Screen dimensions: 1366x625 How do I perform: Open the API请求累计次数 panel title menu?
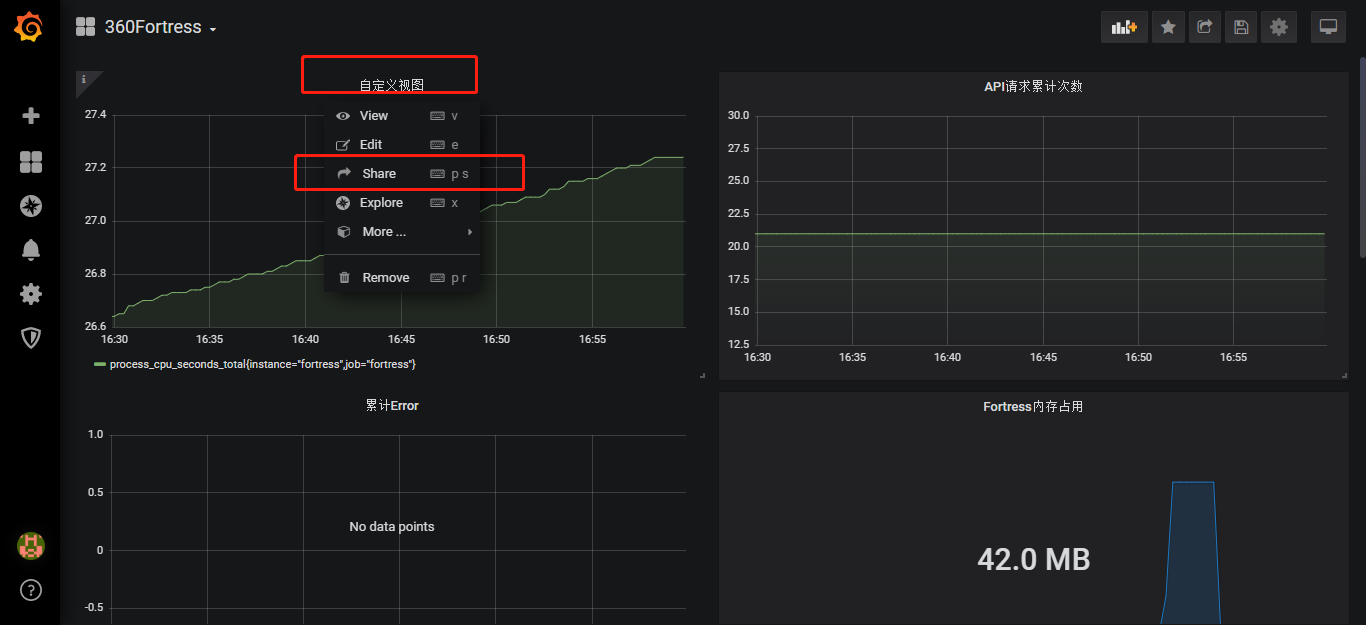[1033, 86]
